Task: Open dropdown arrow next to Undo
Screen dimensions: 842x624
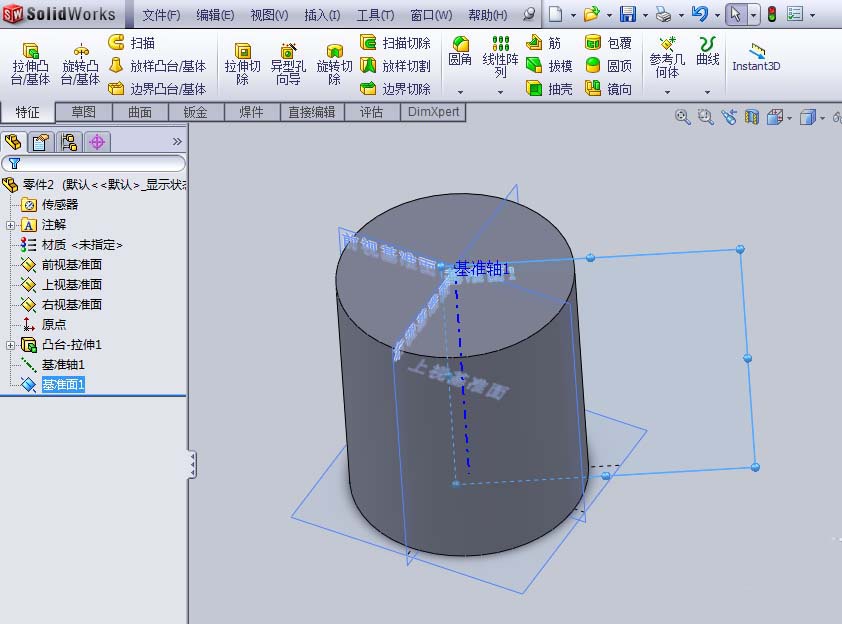Action: click(717, 16)
